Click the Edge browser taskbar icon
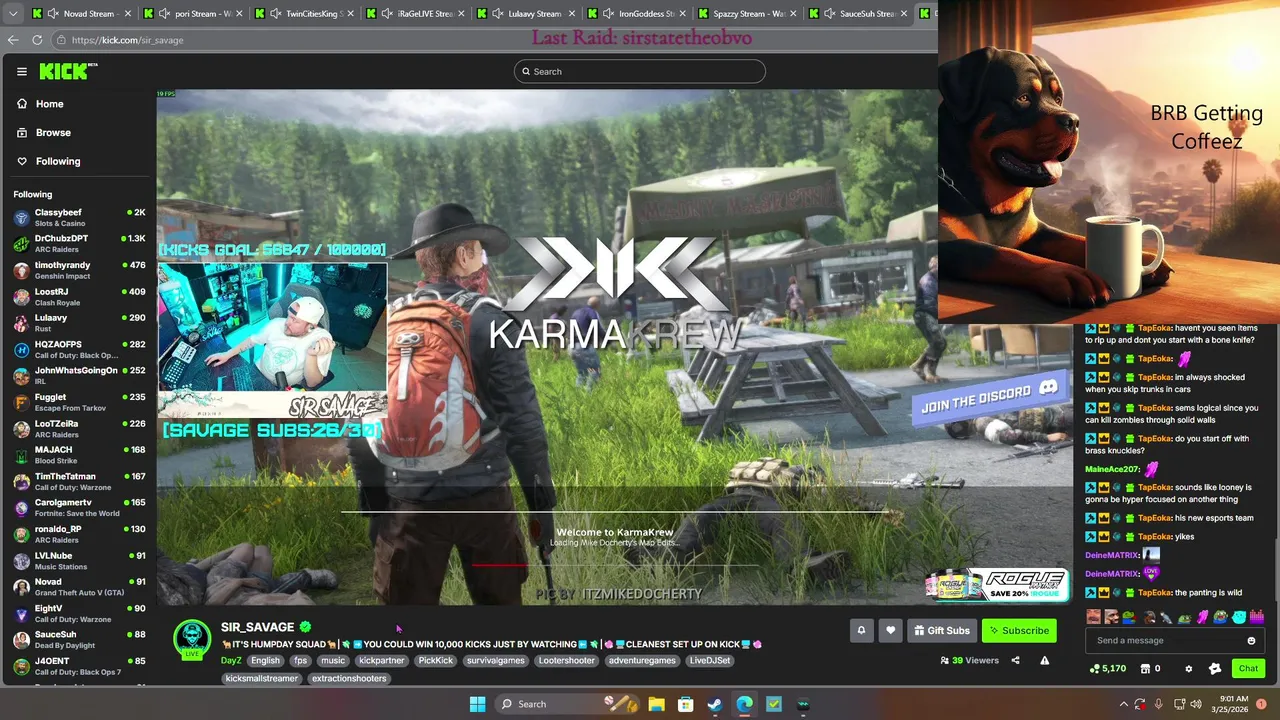Viewport: 1280px width, 720px height. coord(744,704)
